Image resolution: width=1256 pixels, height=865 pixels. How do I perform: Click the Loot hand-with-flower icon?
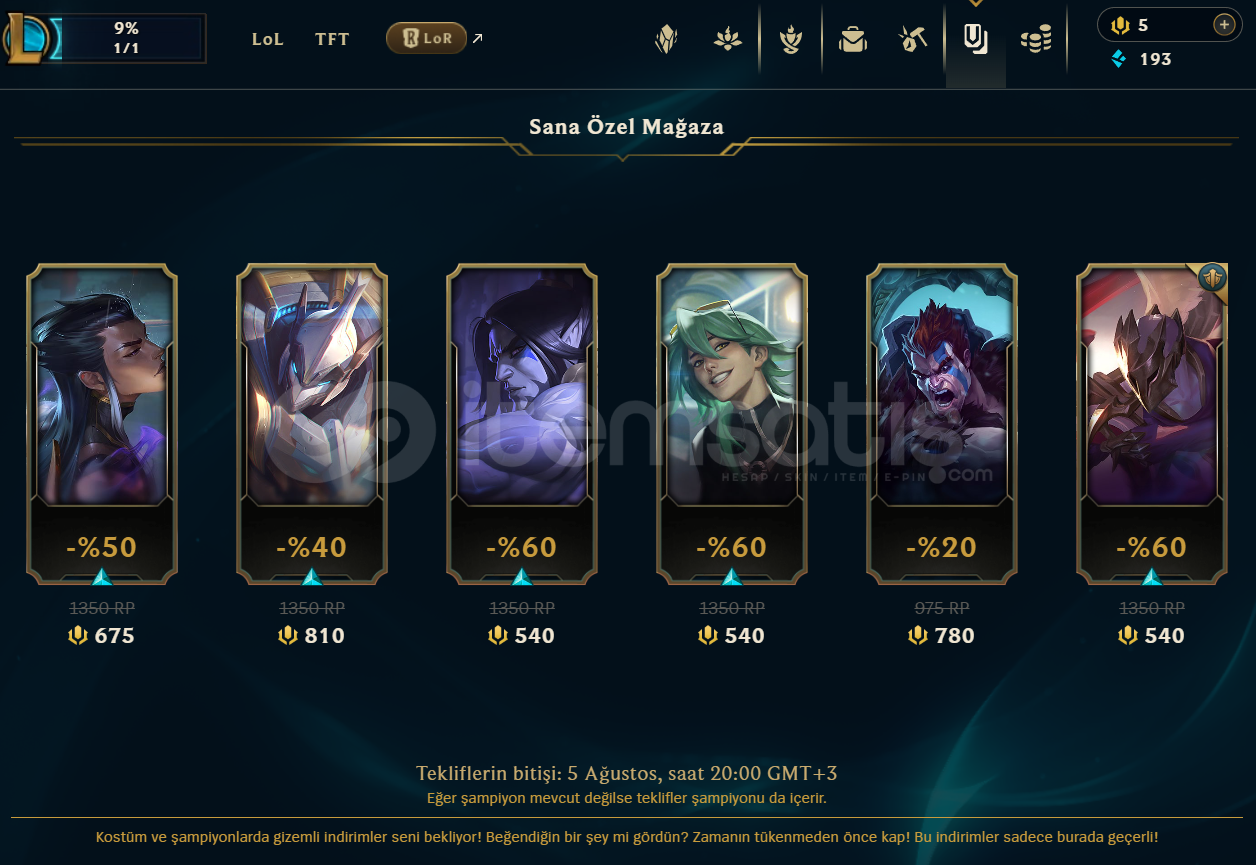pos(791,40)
